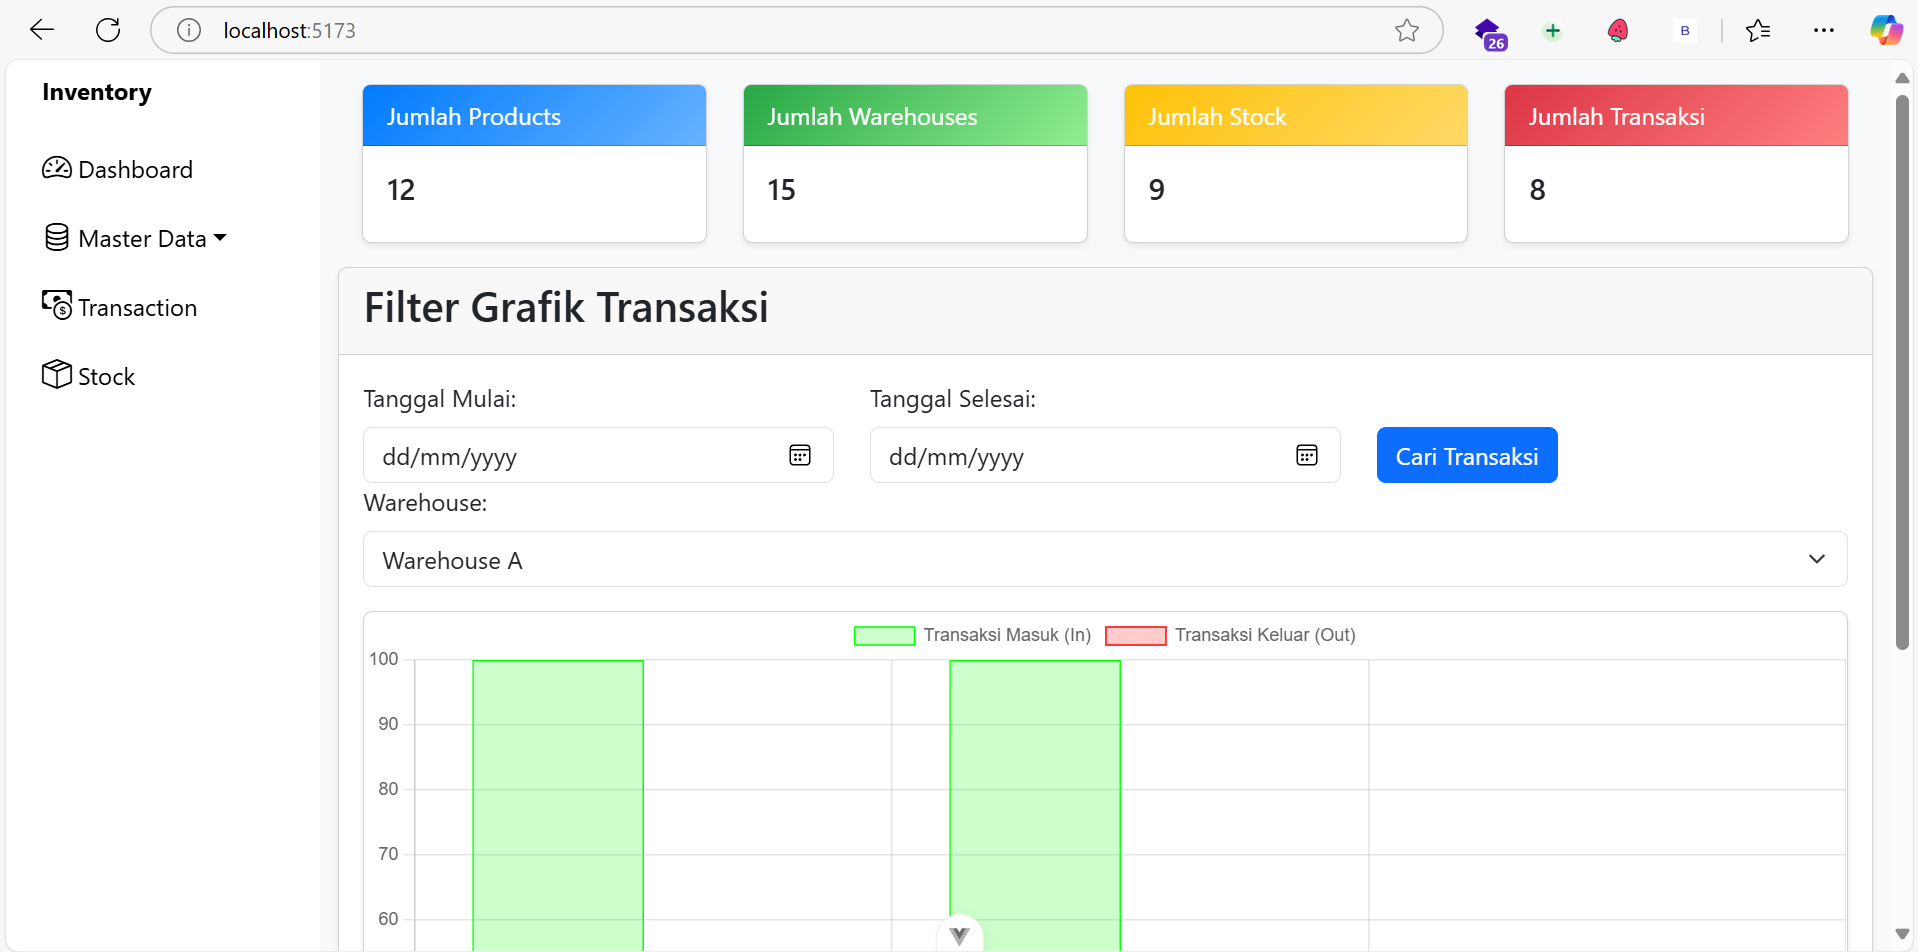Click the Master Data database icon

[57, 237]
